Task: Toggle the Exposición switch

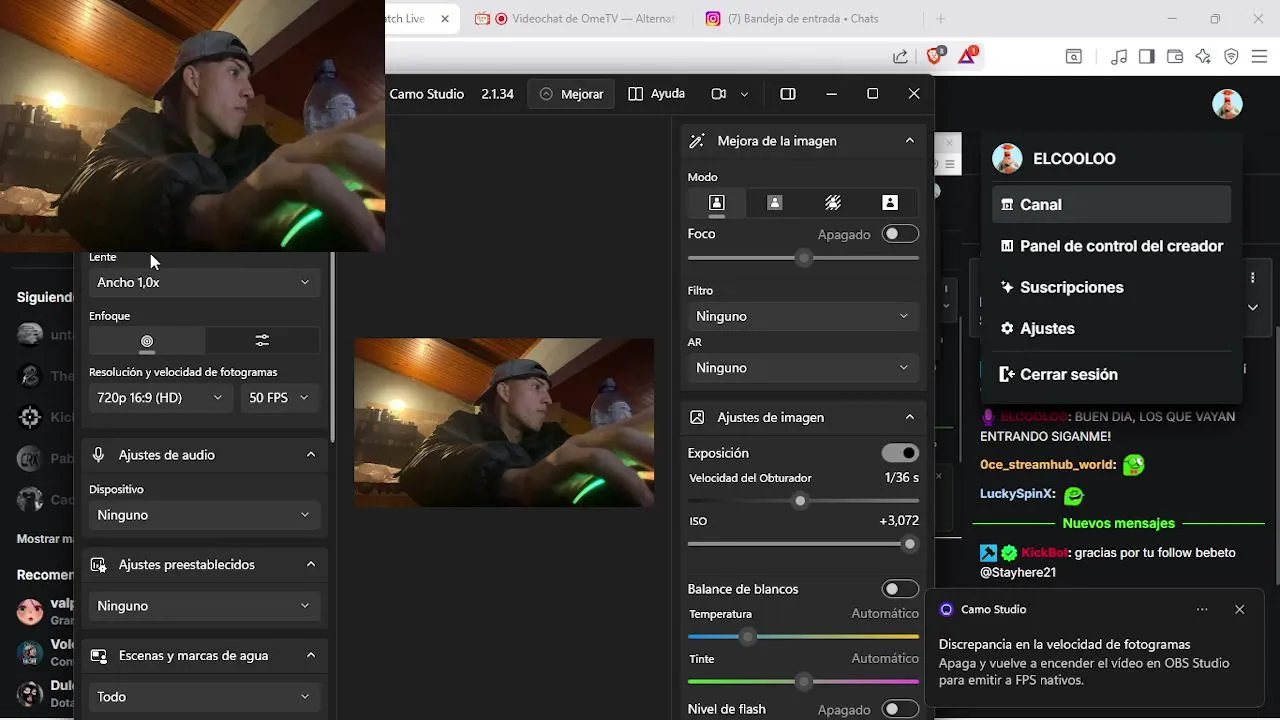Action: click(900, 453)
